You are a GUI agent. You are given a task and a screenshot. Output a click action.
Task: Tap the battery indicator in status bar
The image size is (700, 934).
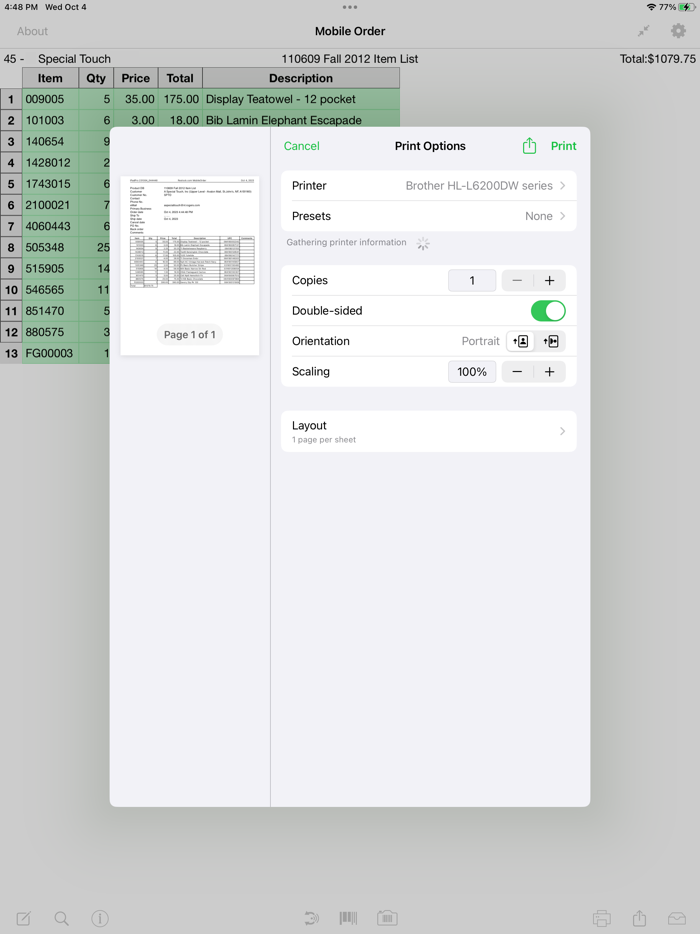click(x=686, y=7)
